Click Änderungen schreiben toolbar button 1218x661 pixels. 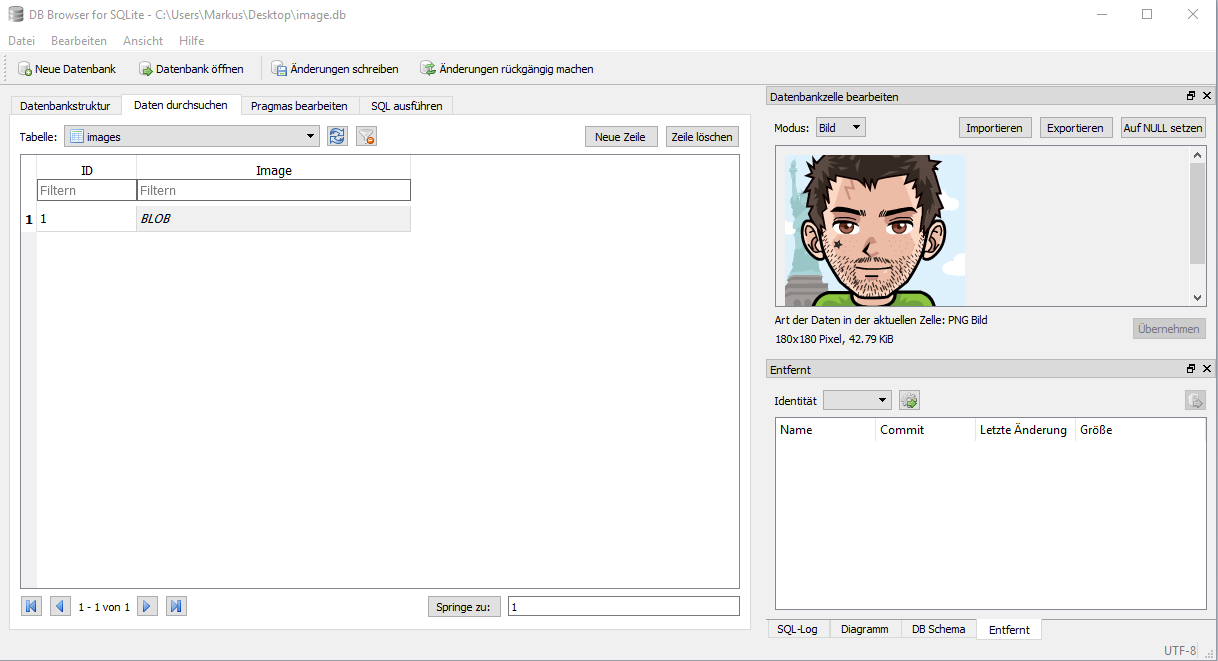point(335,69)
